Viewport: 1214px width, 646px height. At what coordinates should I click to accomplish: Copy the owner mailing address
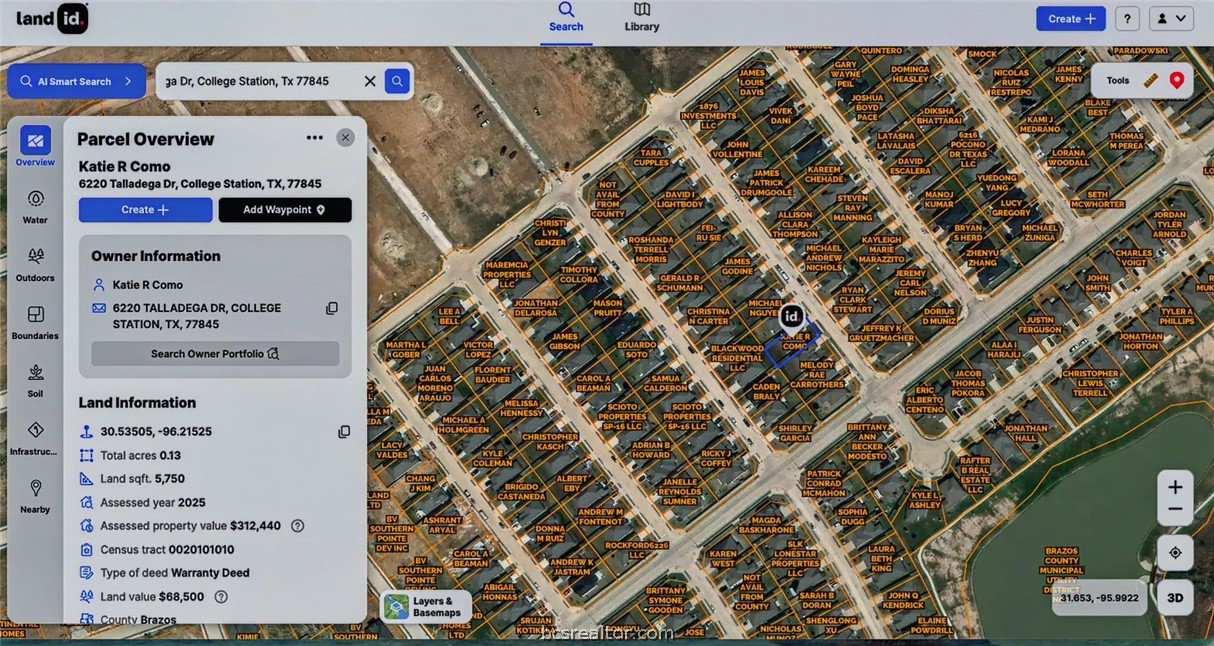pos(332,308)
